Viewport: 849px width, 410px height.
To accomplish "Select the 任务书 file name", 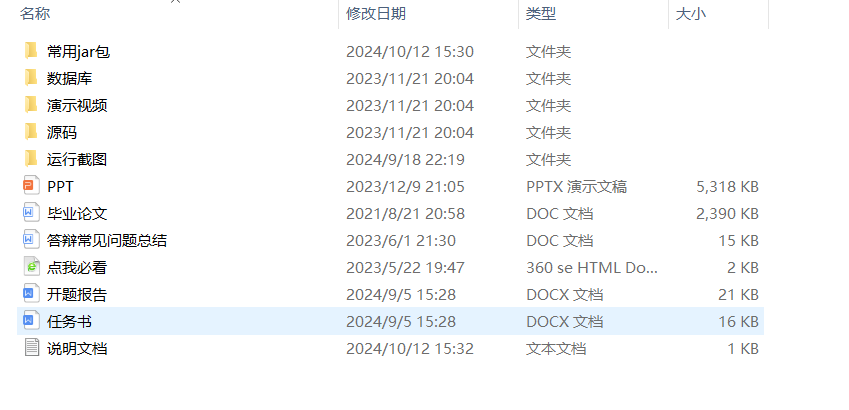I will pyautogui.click(x=69, y=321).
